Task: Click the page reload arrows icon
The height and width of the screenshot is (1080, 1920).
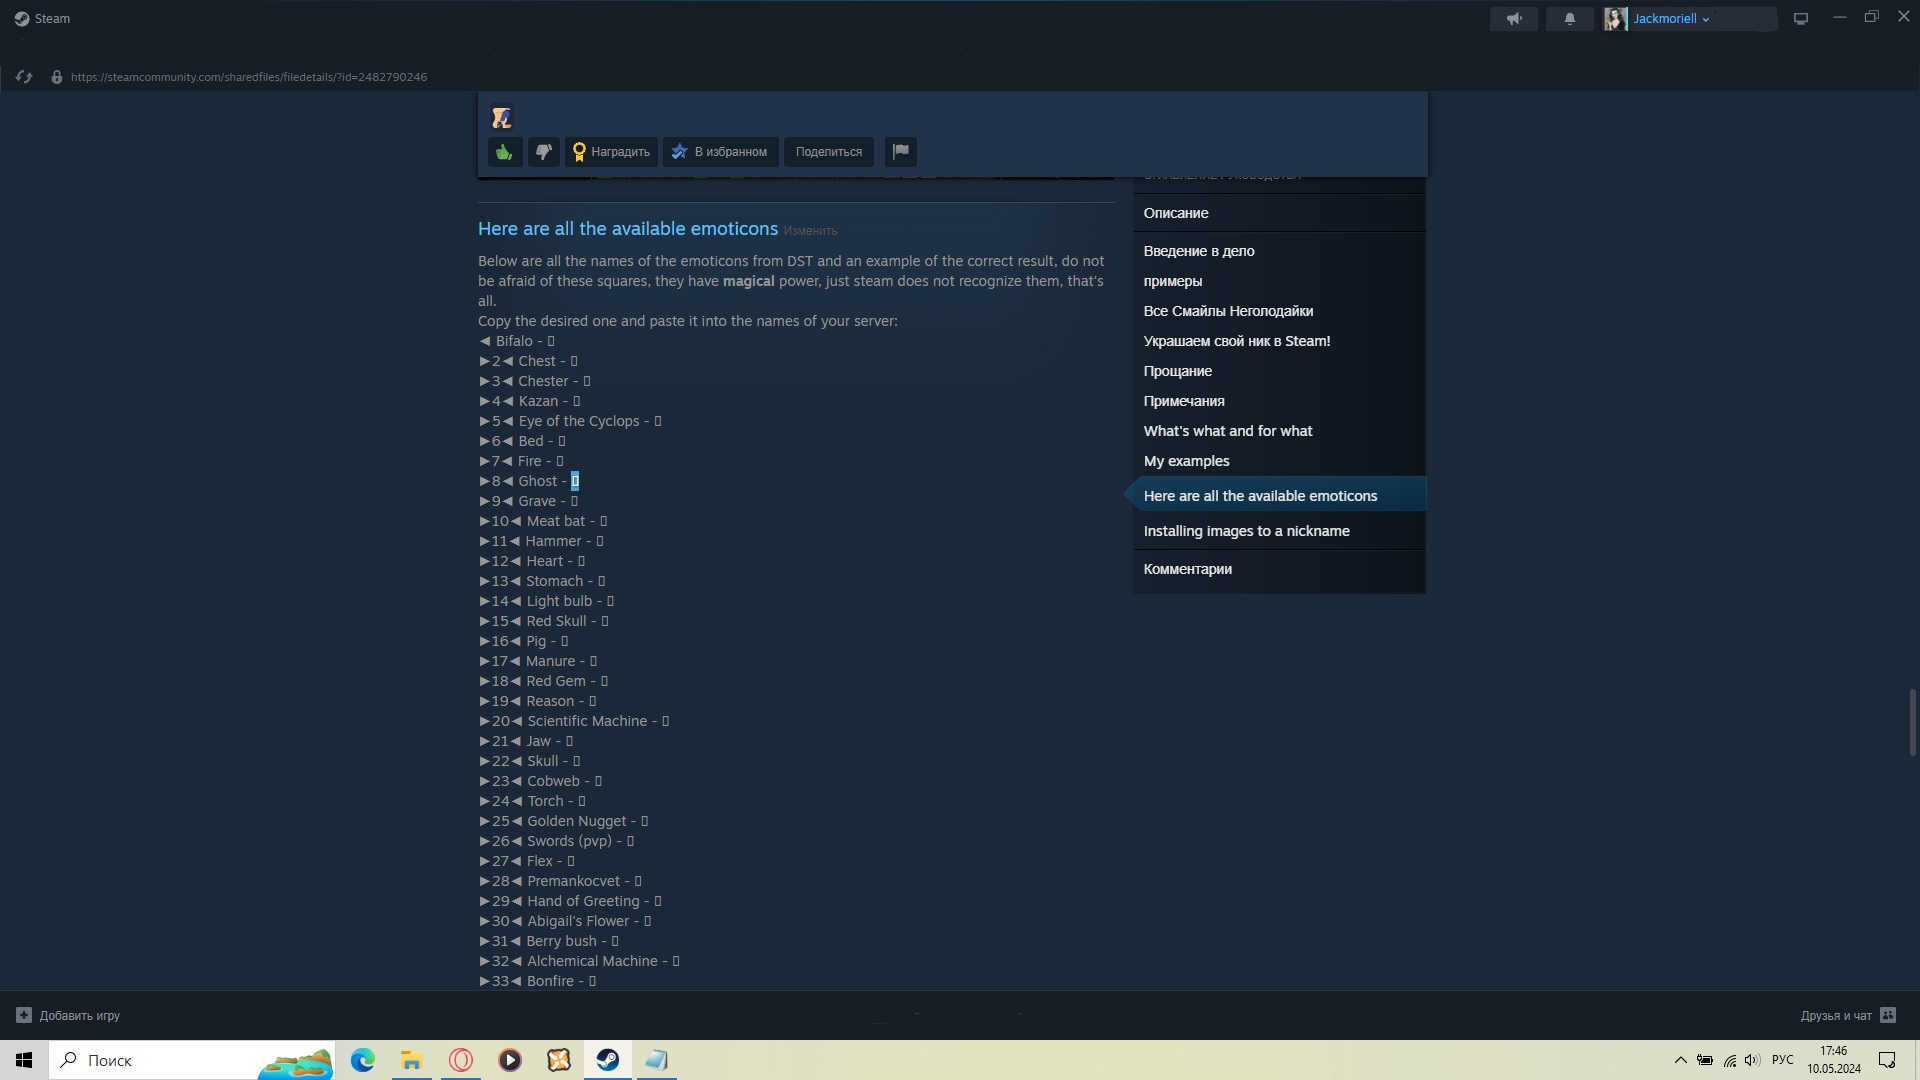Action: coord(24,77)
